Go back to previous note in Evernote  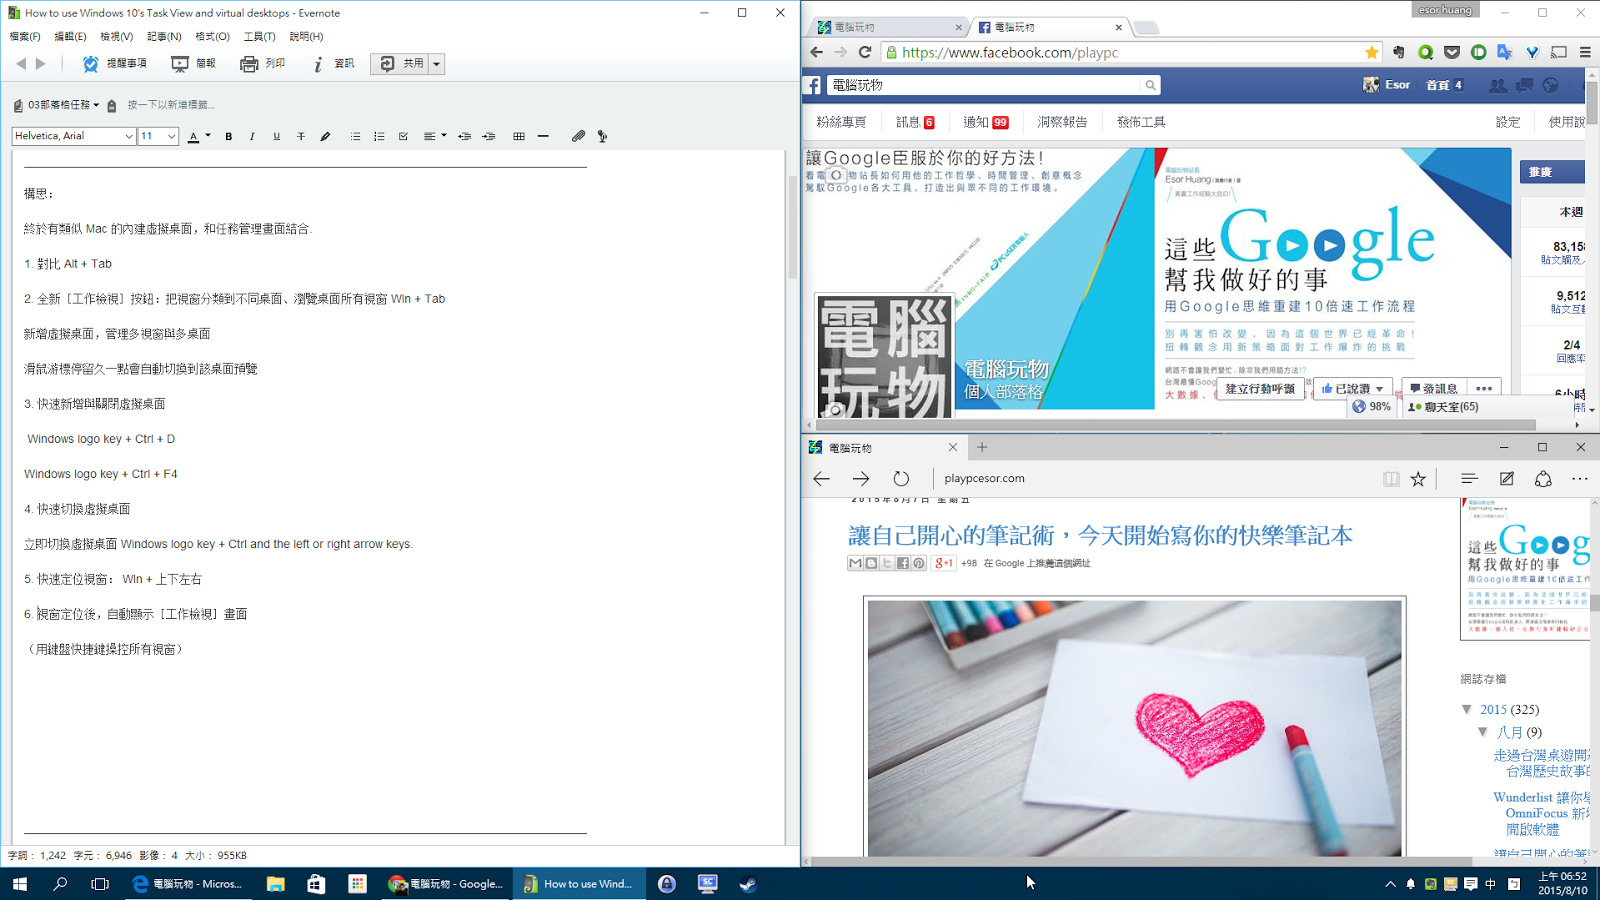[x=21, y=64]
